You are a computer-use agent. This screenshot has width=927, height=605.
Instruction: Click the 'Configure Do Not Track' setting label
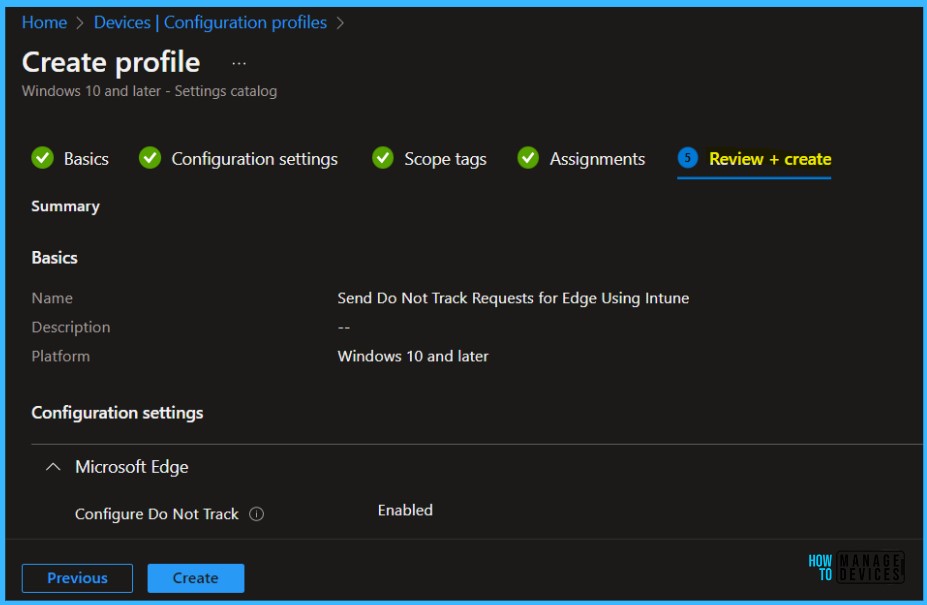click(157, 514)
